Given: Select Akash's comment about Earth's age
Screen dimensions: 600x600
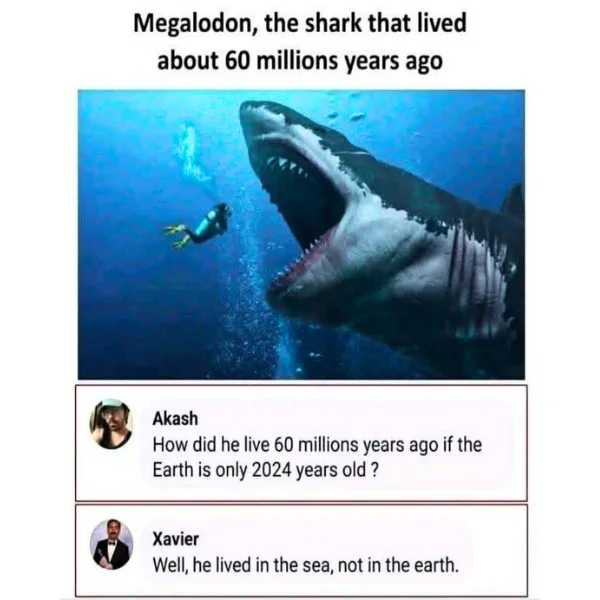Looking at the screenshot, I should point(317,457).
